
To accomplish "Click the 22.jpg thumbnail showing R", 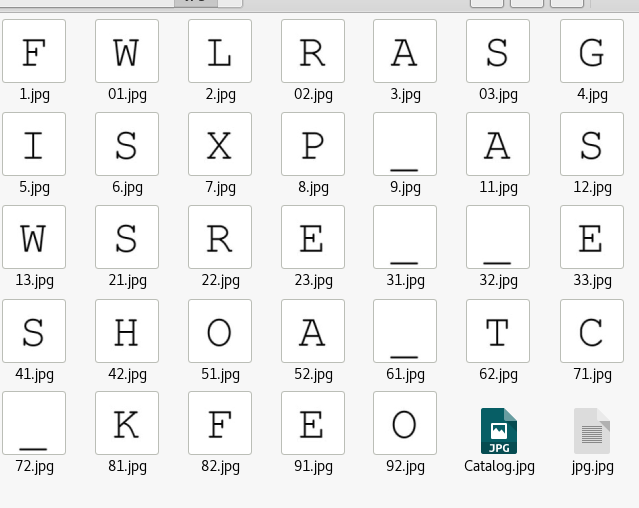I will (x=220, y=237).
